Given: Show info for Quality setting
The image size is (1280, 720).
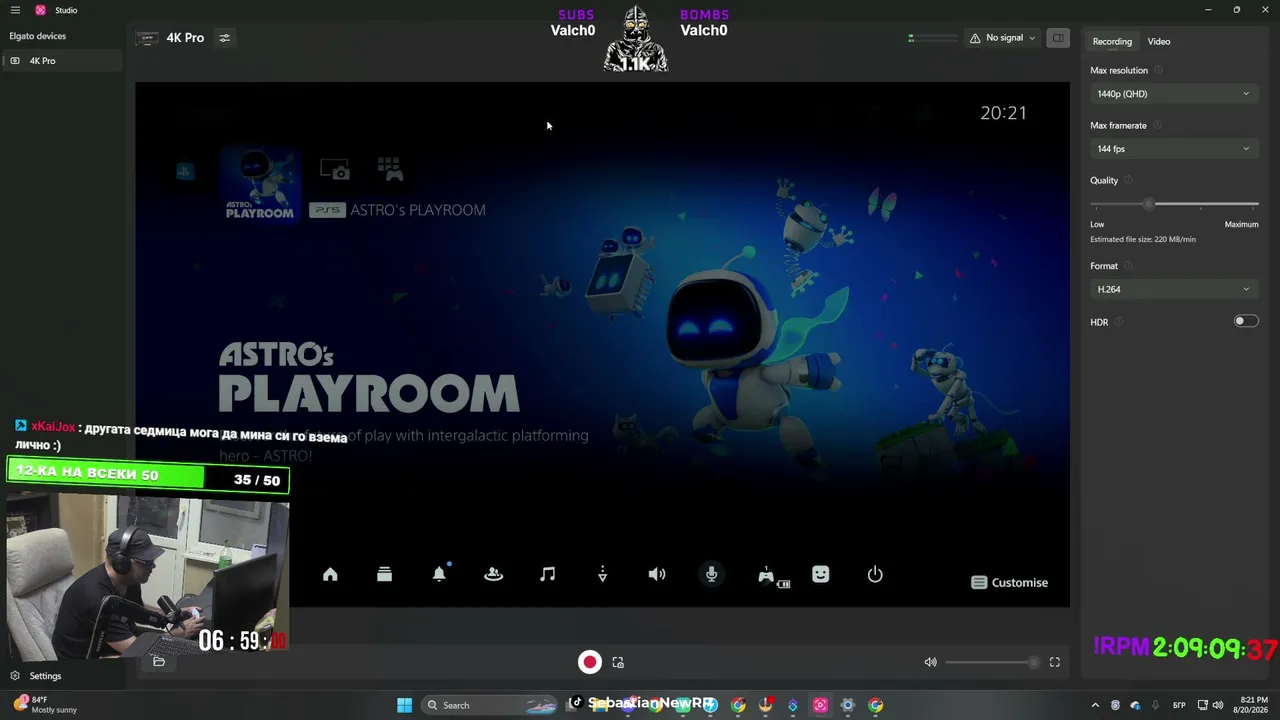Looking at the screenshot, I should [1128, 180].
